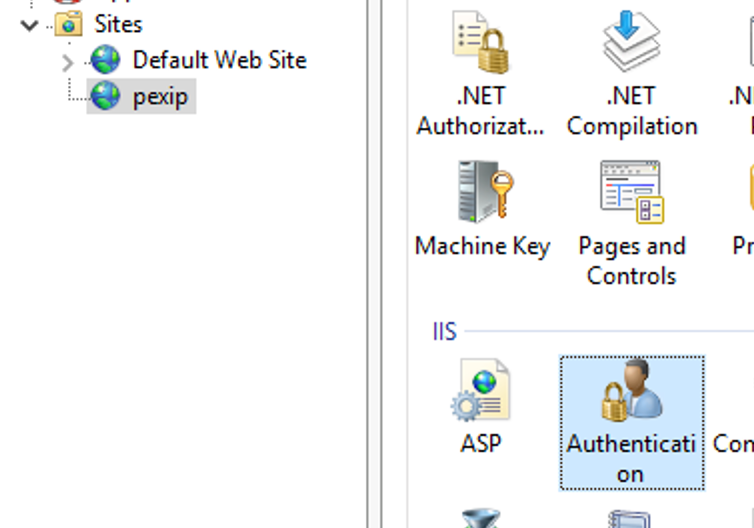The height and width of the screenshot is (528, 754).
Task: Click the Pages and Controls text label
Action: click(631, 260)
